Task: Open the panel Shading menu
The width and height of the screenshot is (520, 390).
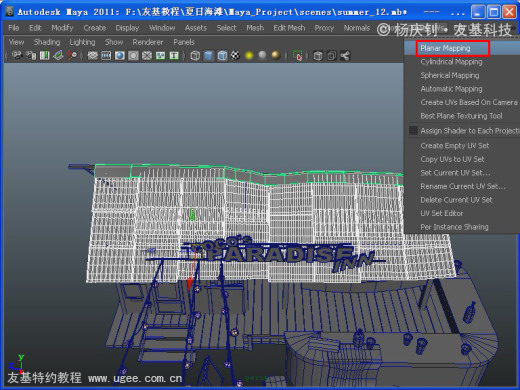Action: click(x=47, y=42)
